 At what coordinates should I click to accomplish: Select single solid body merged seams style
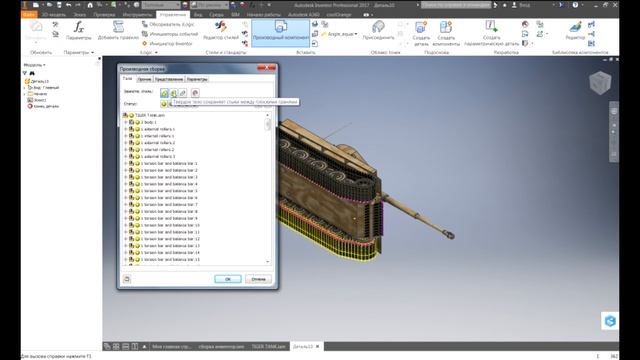pyautogui.click(x=164, y=93)
